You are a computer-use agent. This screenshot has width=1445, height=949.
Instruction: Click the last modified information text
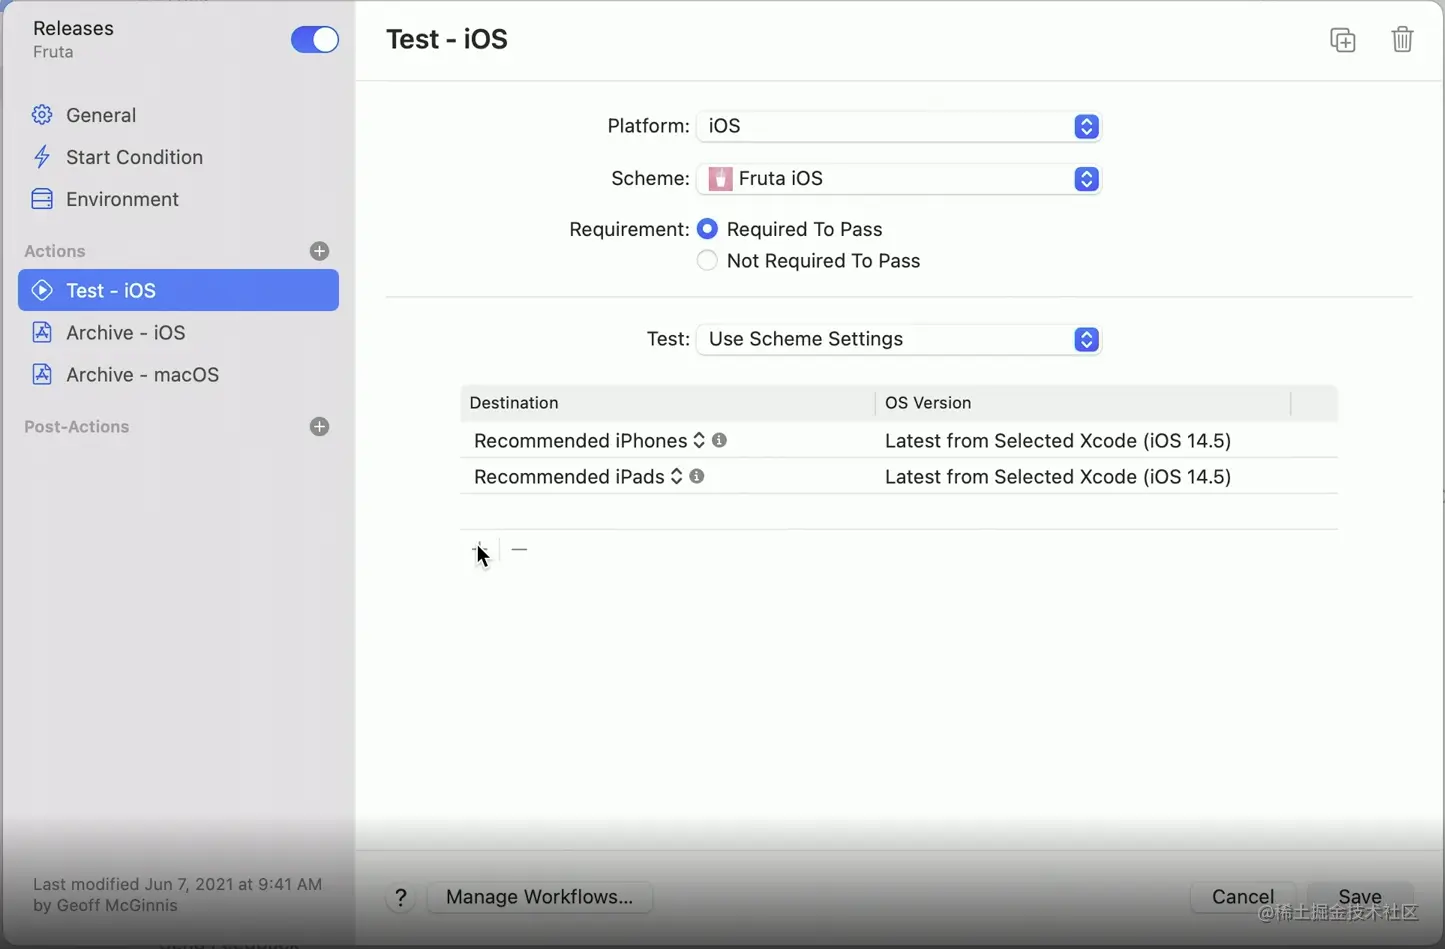pyautogui.click(x=178, y=895)
